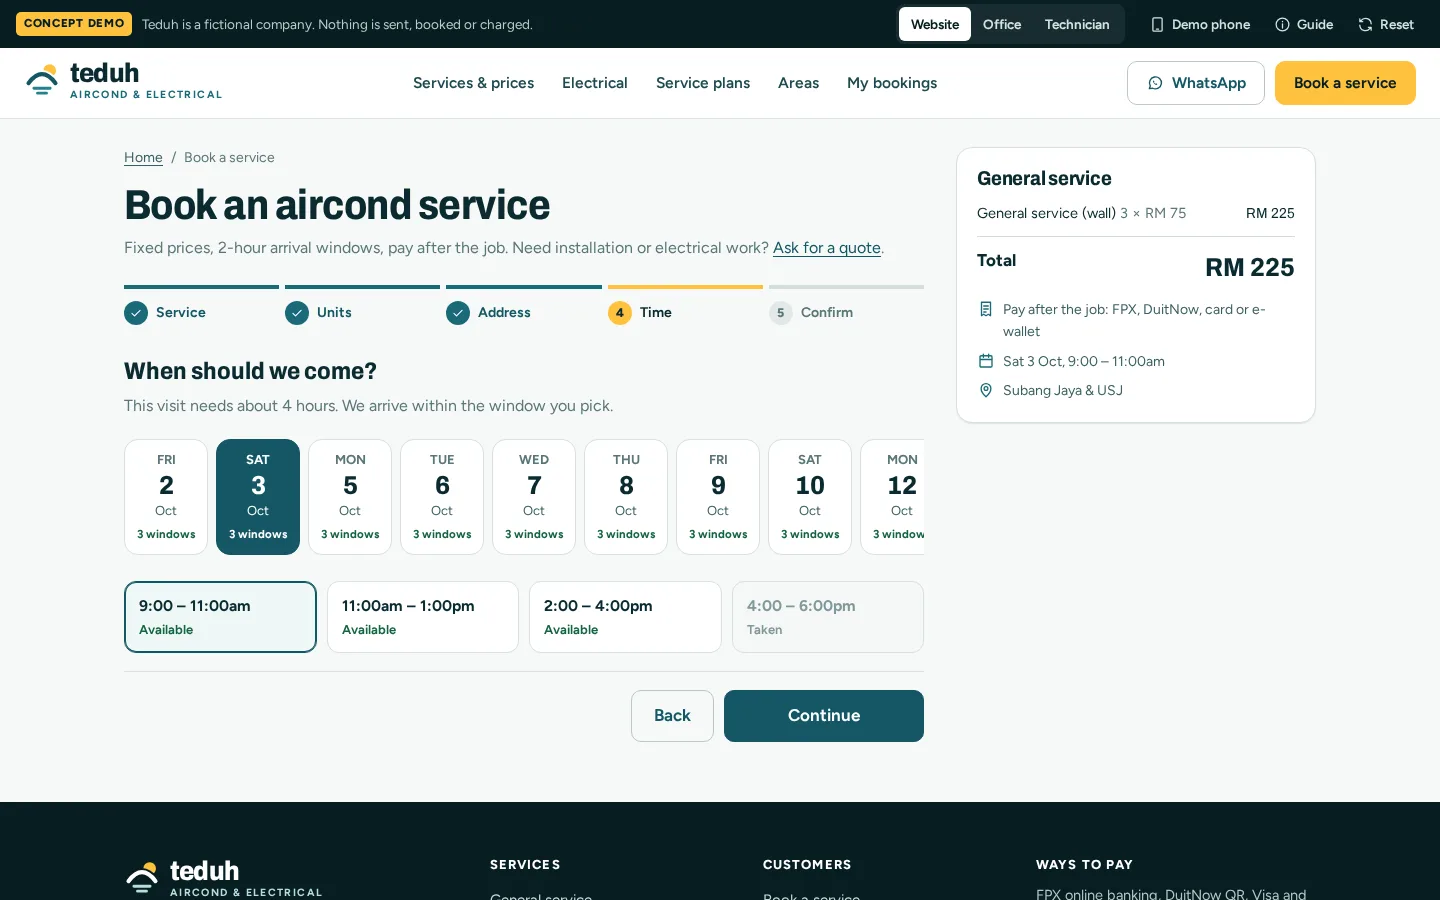1440x900 pixels.
Task: Open the Guide info icon
Action: click(x=1282, y=24)
